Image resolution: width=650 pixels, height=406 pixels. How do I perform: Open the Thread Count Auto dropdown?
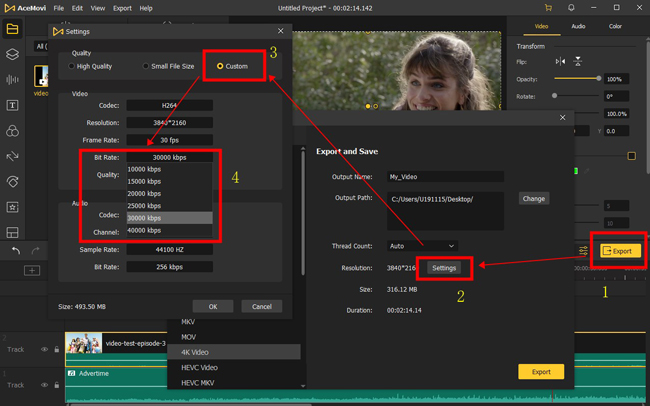(422, 246)
